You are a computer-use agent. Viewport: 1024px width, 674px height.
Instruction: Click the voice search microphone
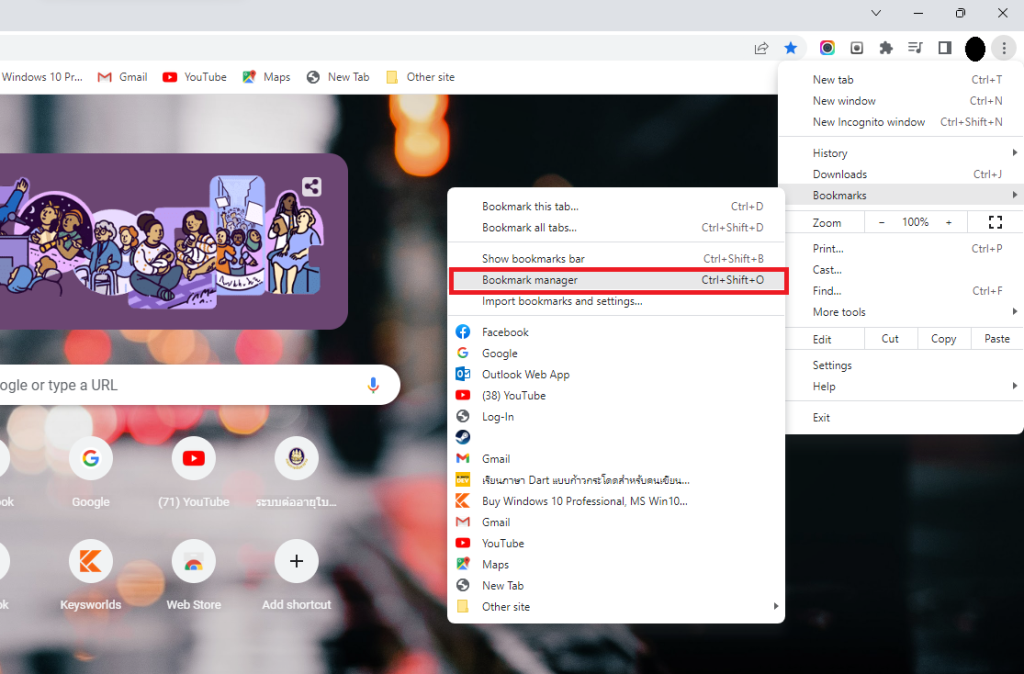tap(373, 384)
